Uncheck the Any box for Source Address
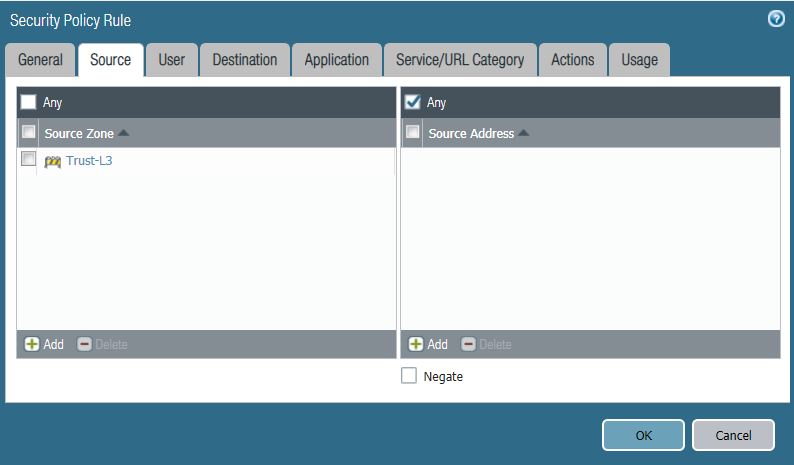The width and height of the screenshot is (794, 465). tap(413, 102)
